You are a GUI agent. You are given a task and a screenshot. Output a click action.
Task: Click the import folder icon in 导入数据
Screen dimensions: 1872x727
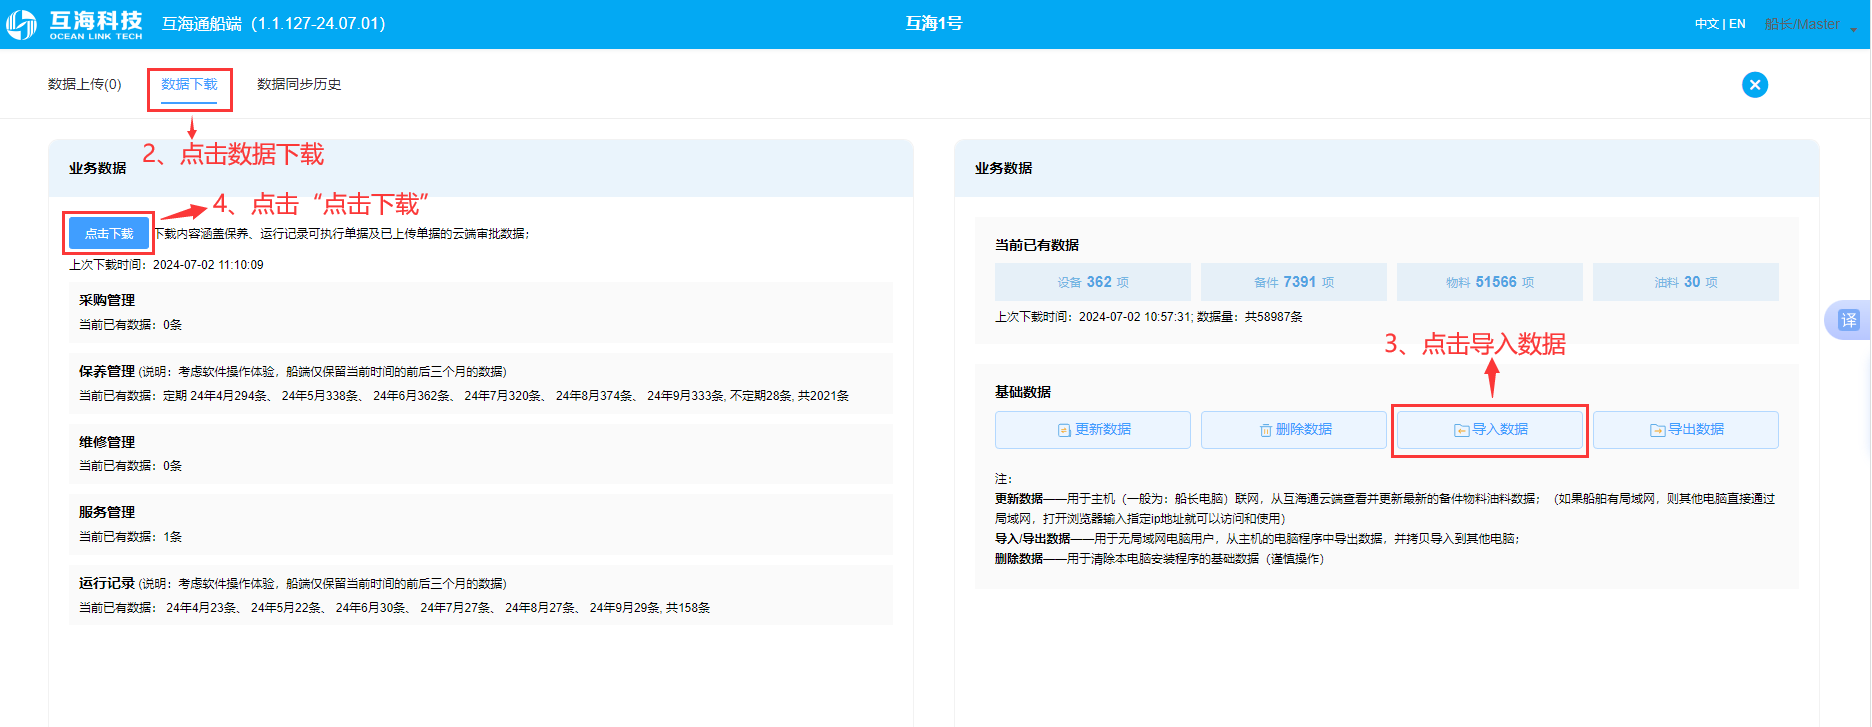[x=1461, y=430]
